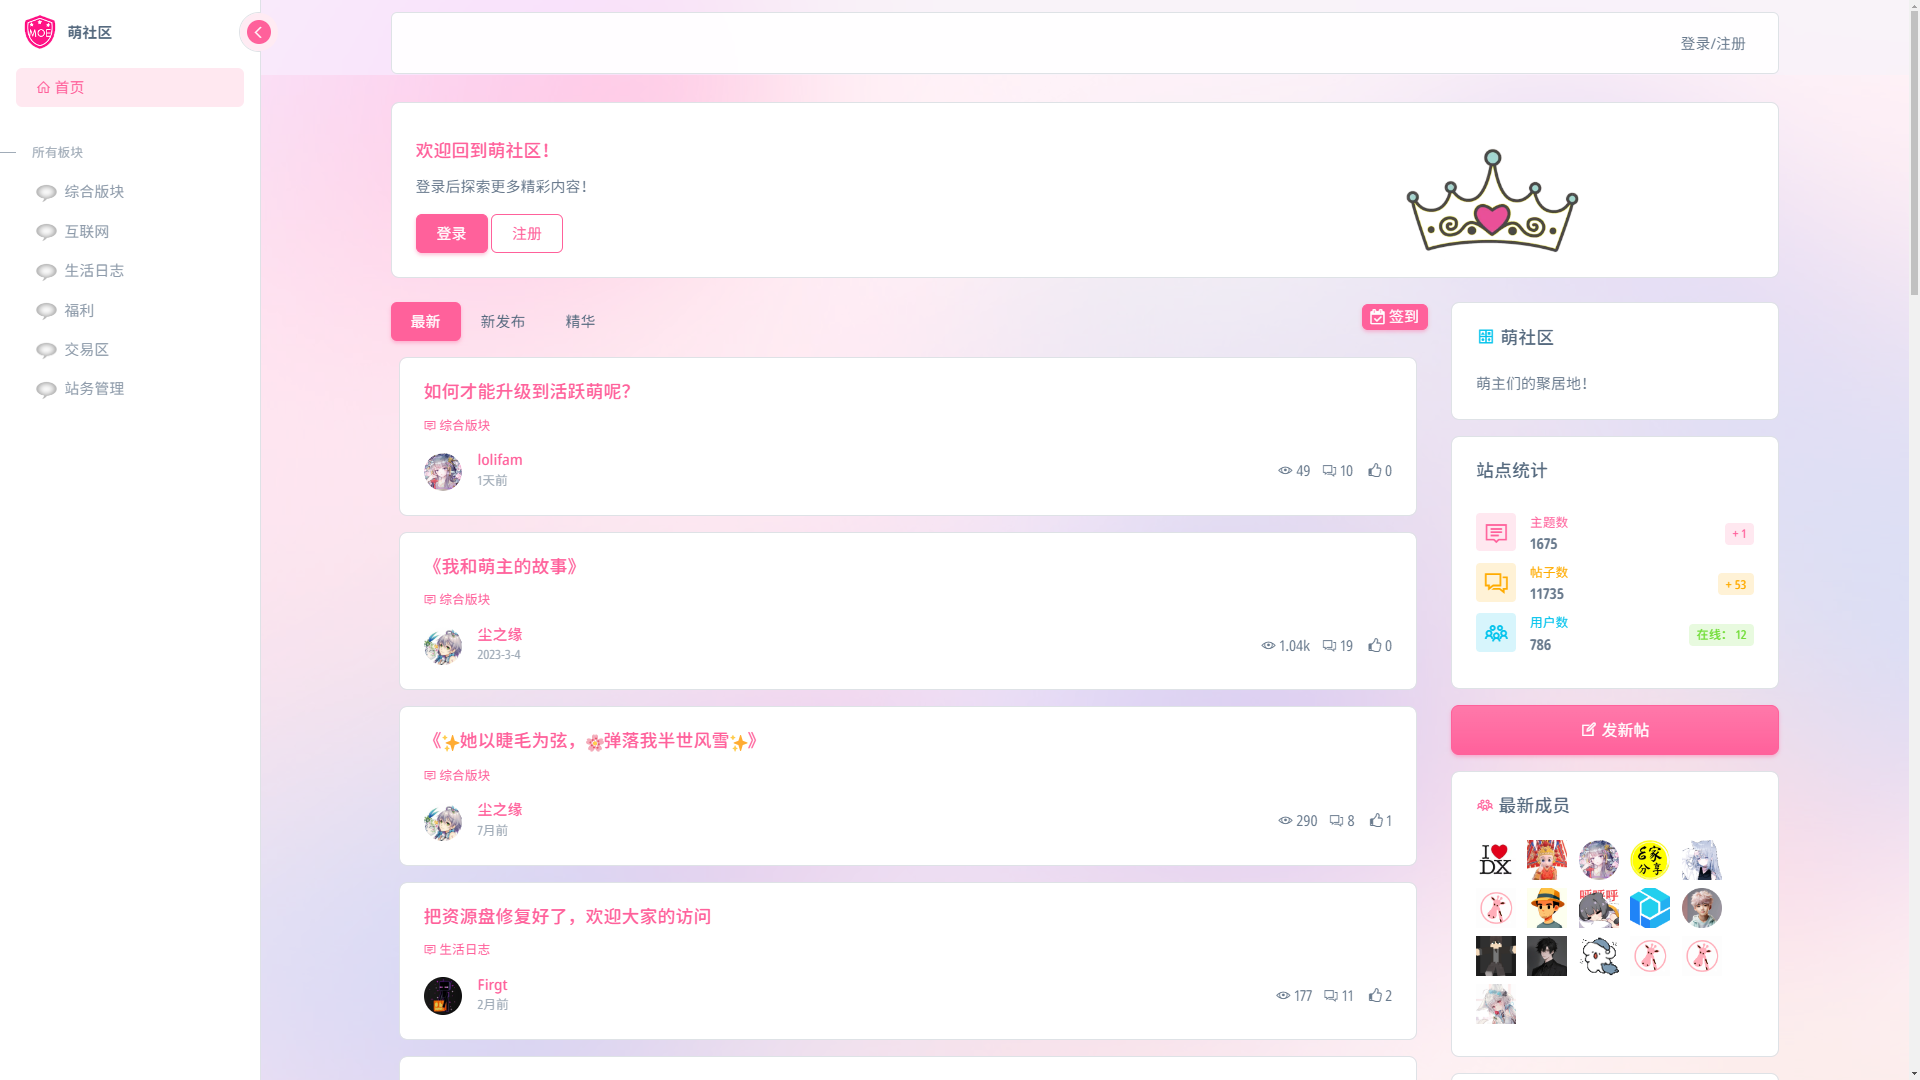
Task: Click the 签到 check-in calendar button
Action: pos(1395,317)
